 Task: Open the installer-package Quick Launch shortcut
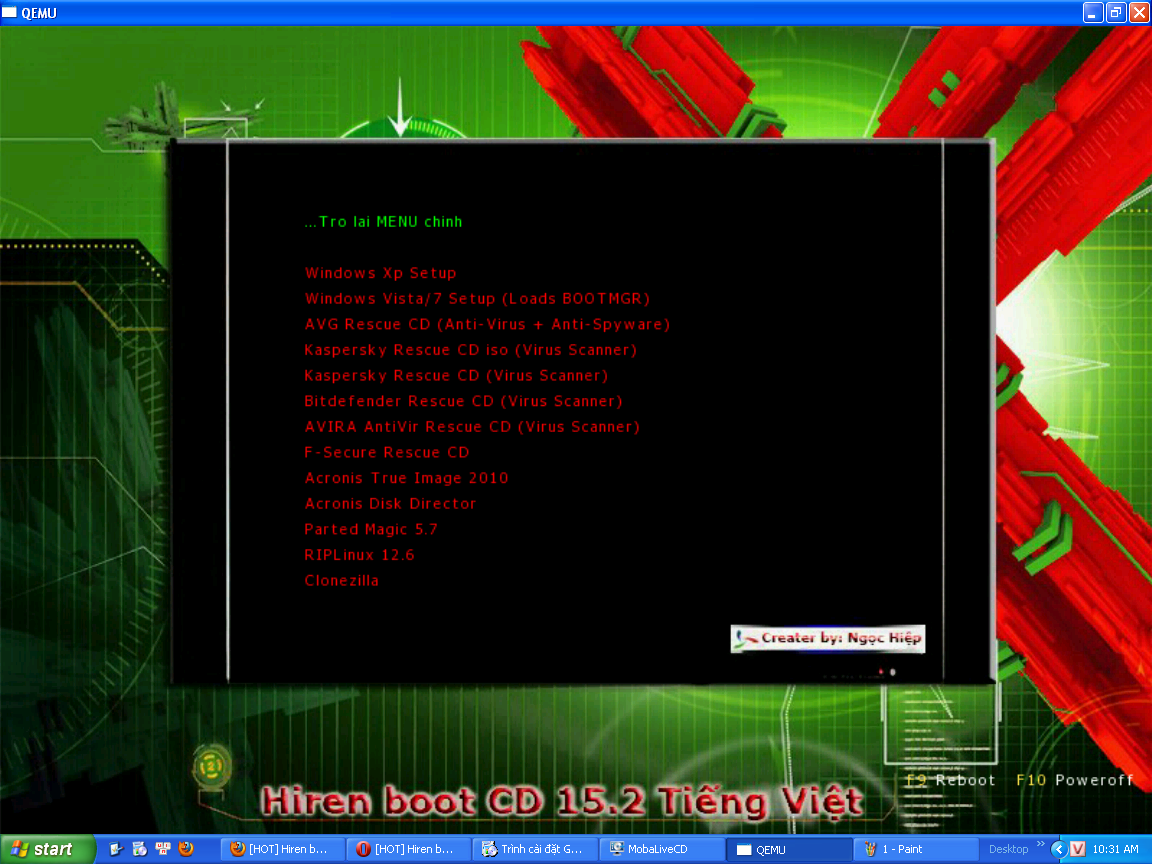(138, 849)
